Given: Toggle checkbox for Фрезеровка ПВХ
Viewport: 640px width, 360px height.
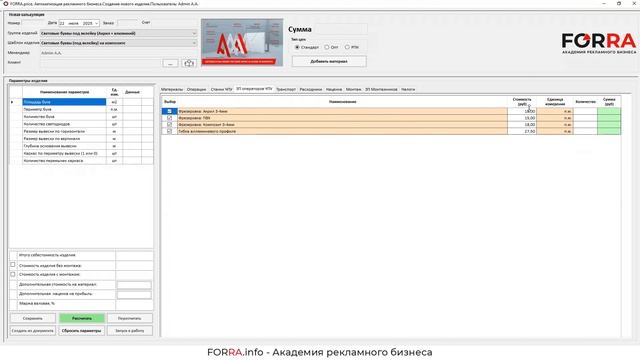Looking at the screenshot, I should [169, 118].
